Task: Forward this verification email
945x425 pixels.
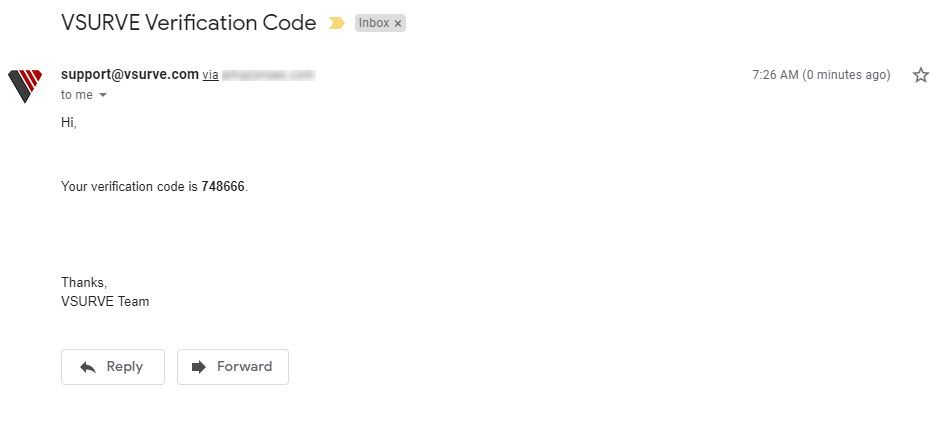Action: click(233, 367)
